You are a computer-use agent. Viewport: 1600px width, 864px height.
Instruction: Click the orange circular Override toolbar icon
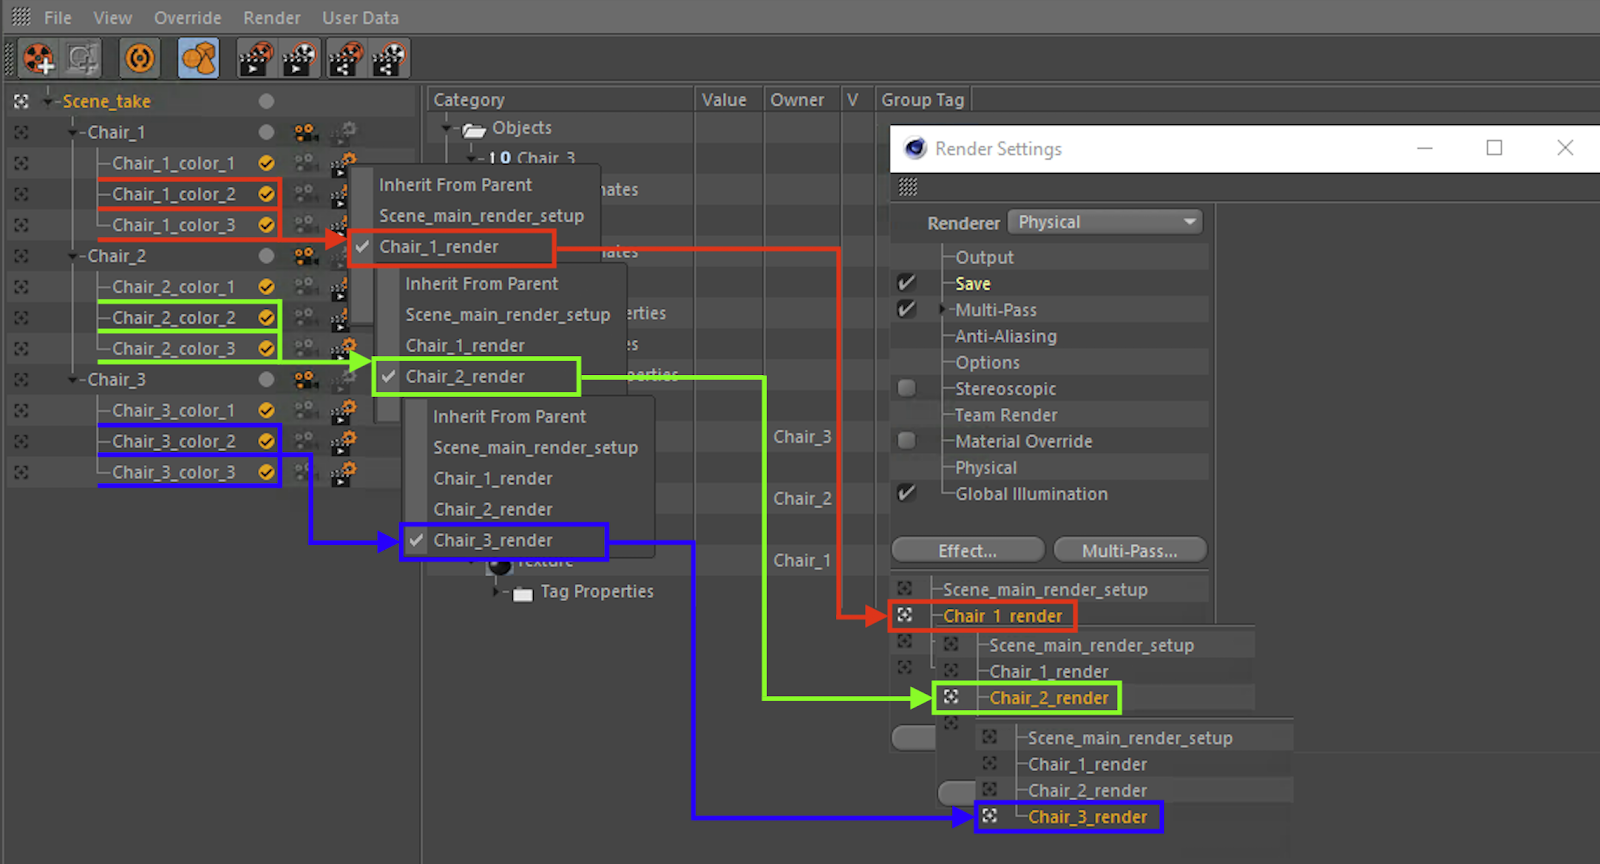tap(139, 59)
